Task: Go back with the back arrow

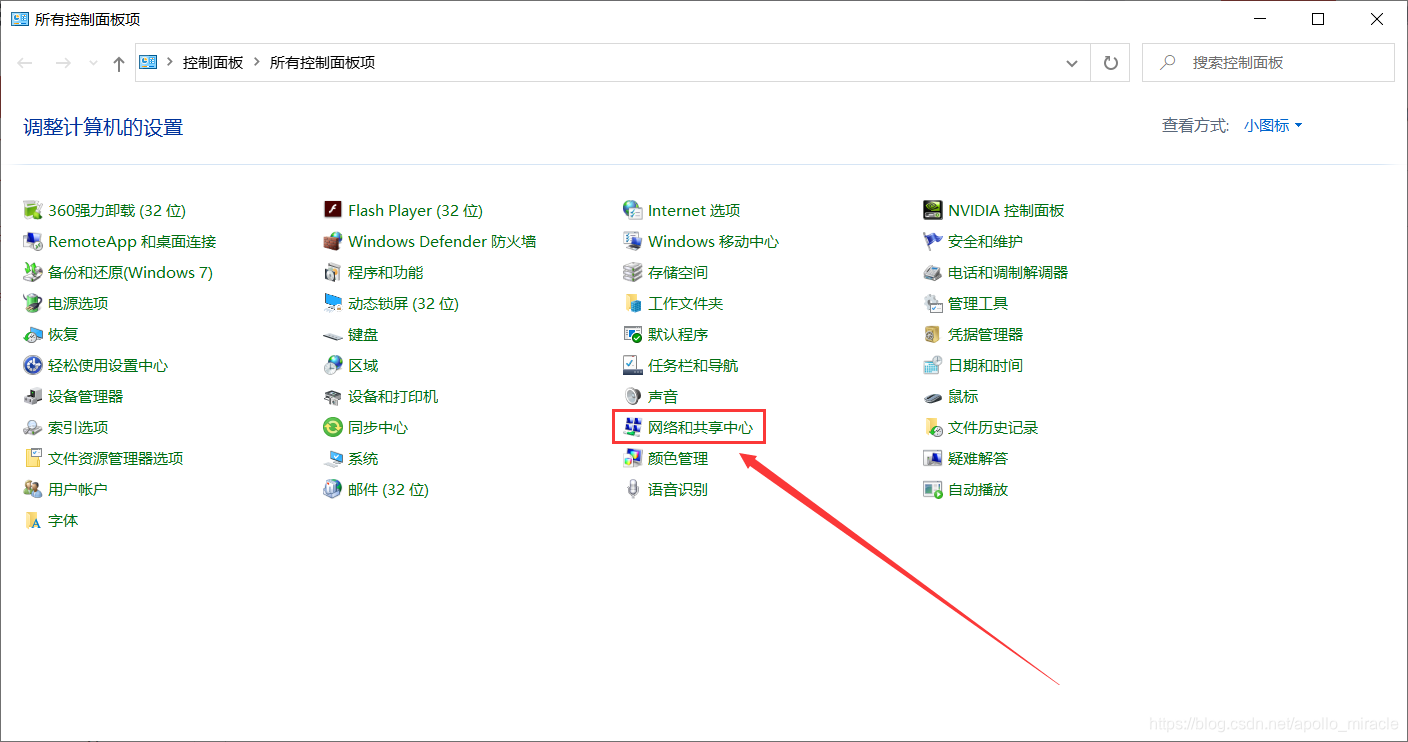Action: pyautogui.click(x=25, y=63)
